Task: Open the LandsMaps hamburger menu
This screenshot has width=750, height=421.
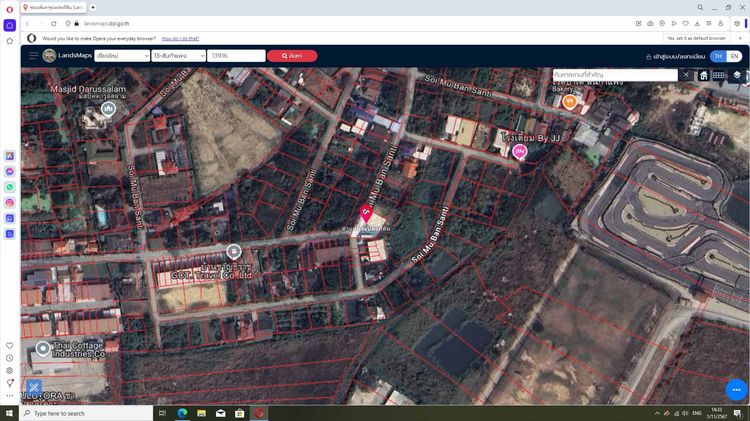Action: [33, 56]
